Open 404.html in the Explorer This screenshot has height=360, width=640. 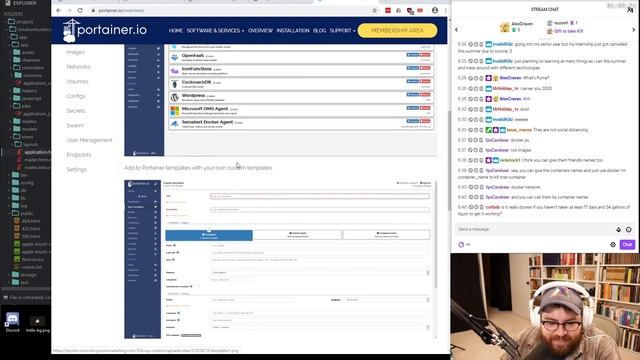(x=31, y=221)
